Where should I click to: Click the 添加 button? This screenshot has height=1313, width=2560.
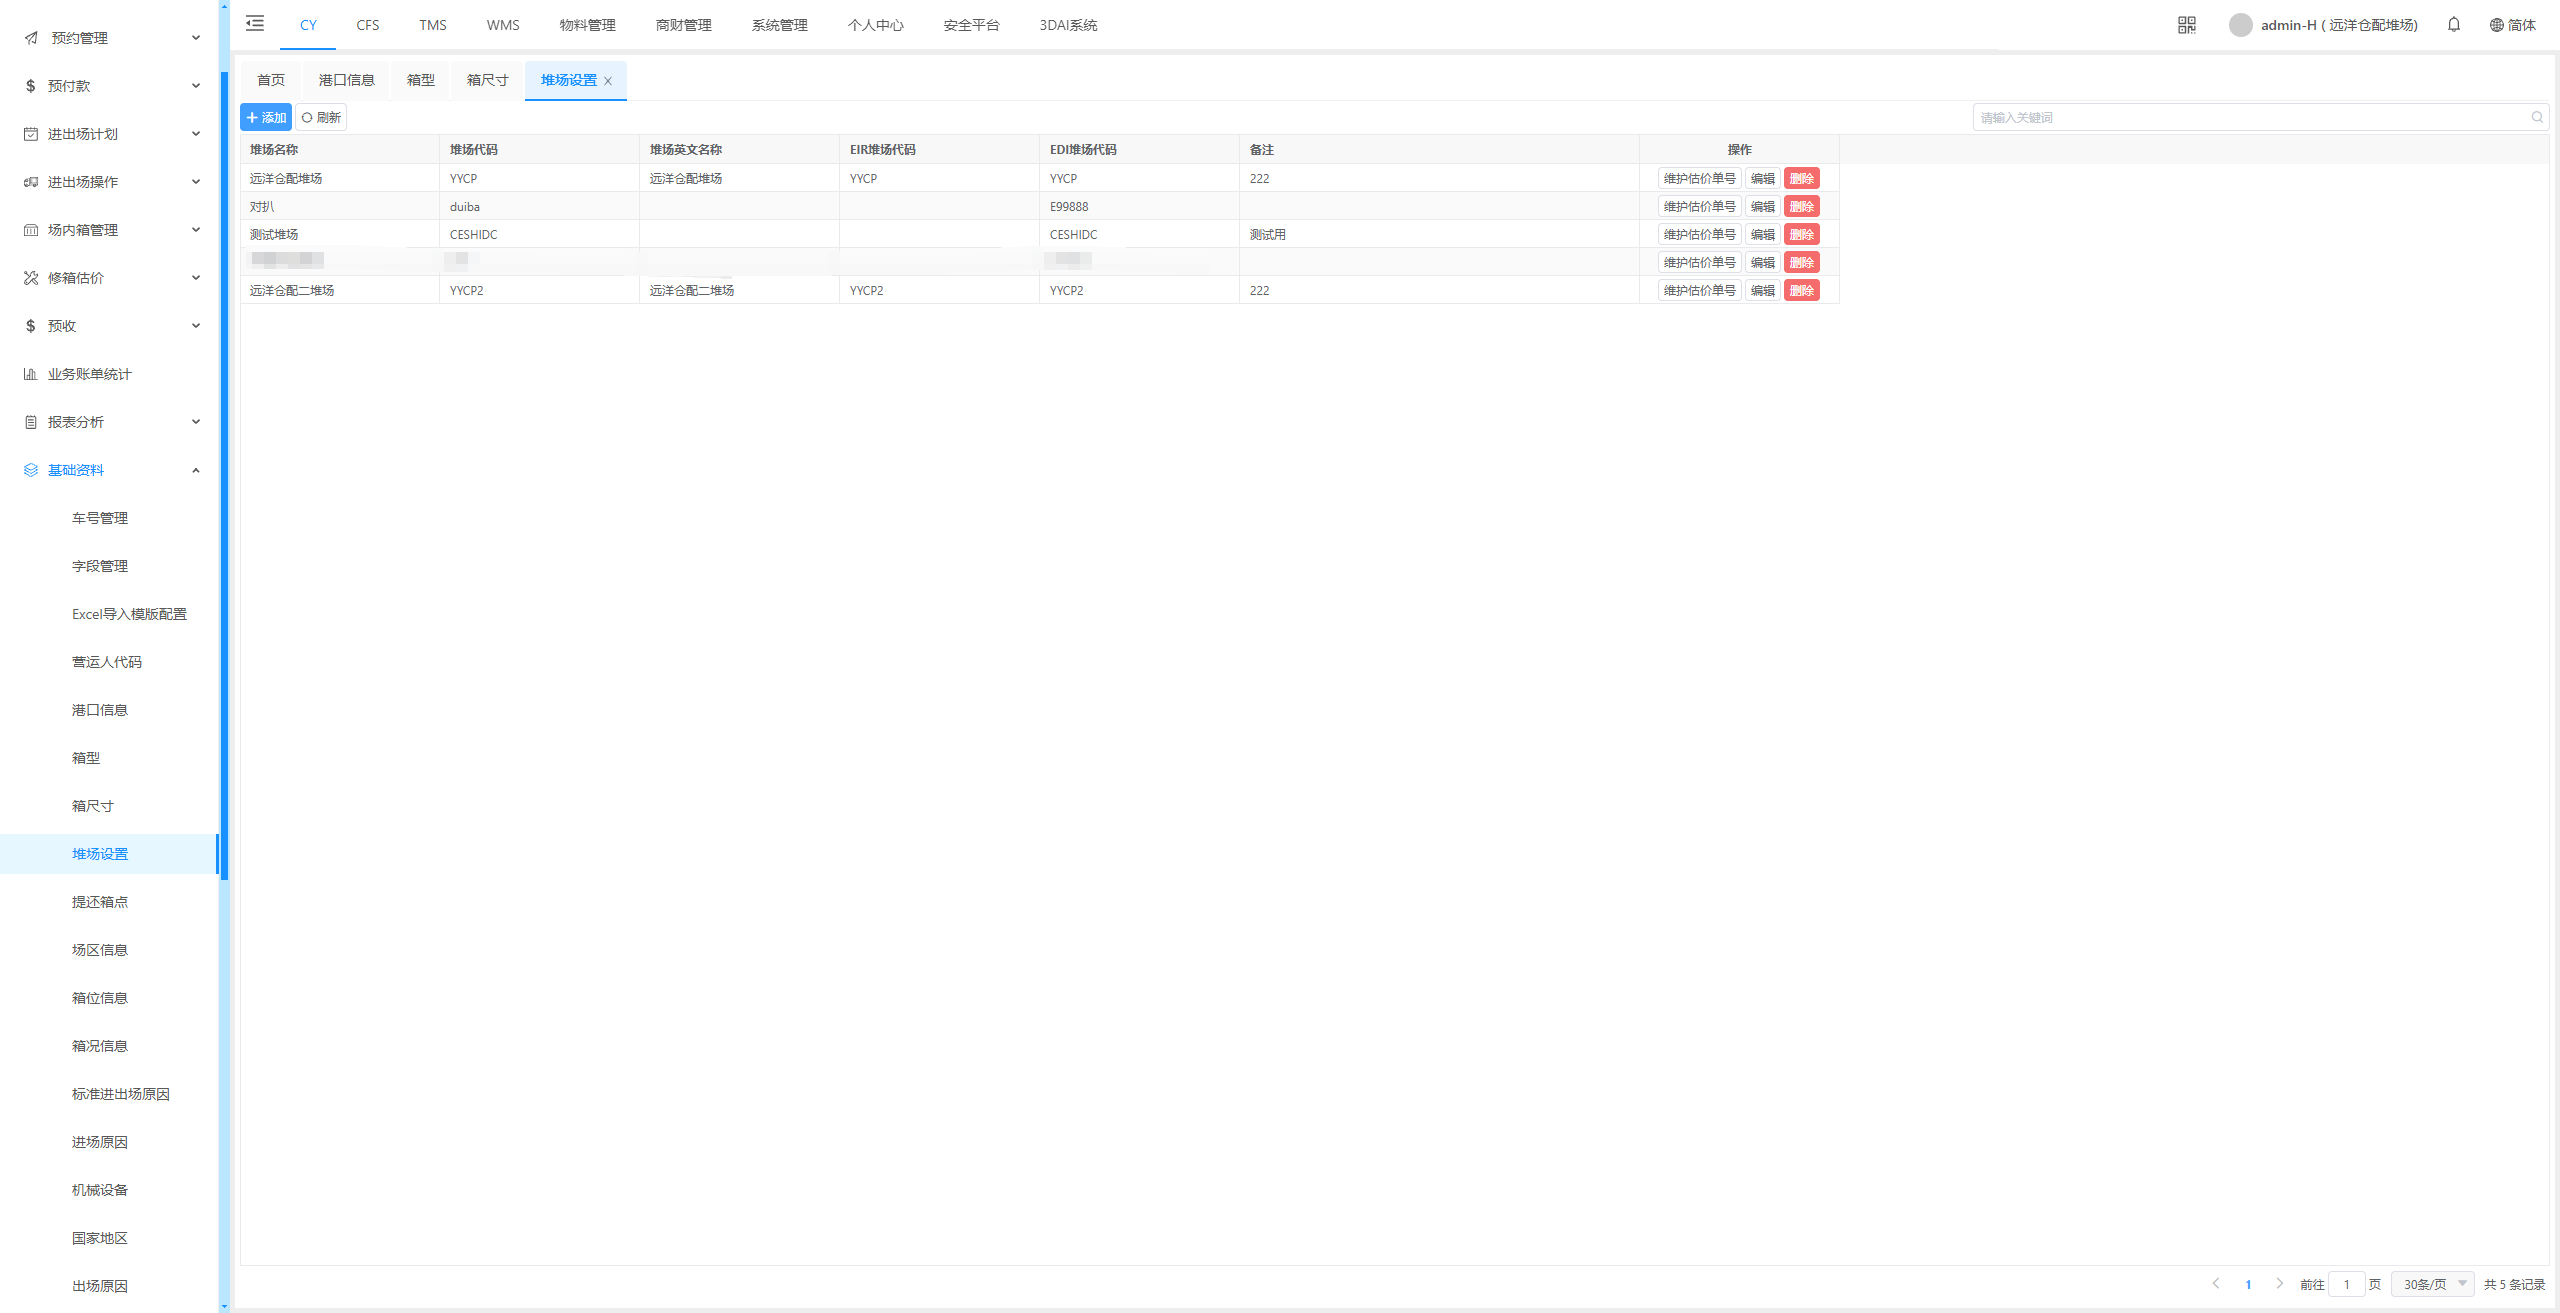(266, 118)
